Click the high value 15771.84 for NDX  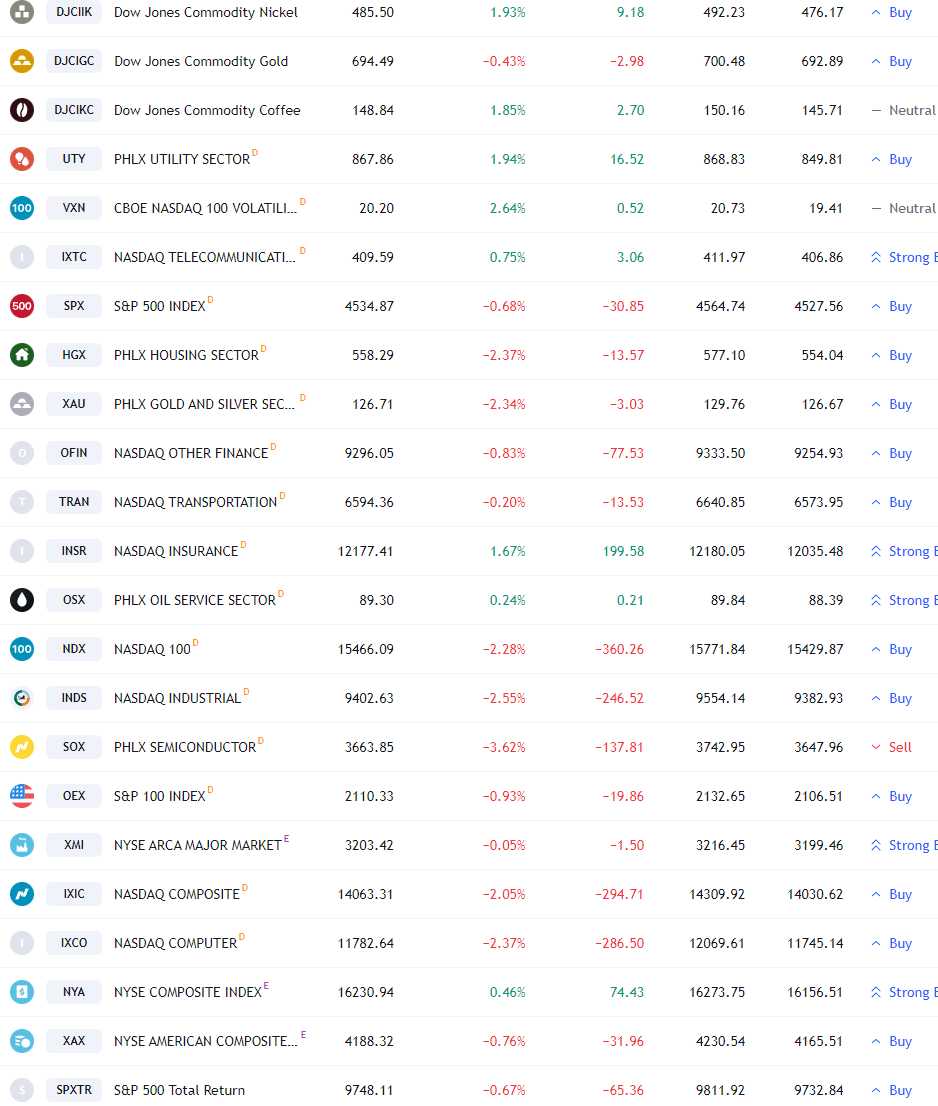(717, 649)
